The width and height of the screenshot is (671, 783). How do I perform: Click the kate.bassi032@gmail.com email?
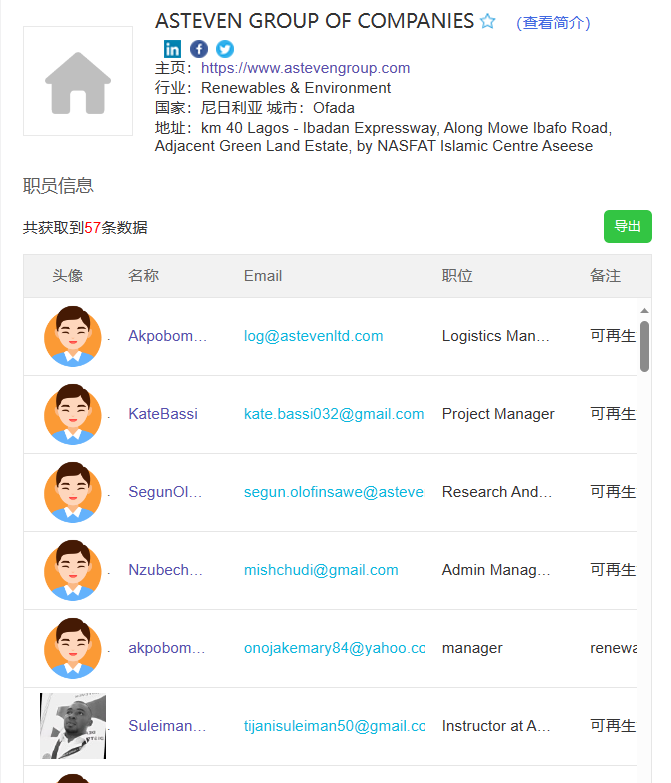tap(334, 414)
